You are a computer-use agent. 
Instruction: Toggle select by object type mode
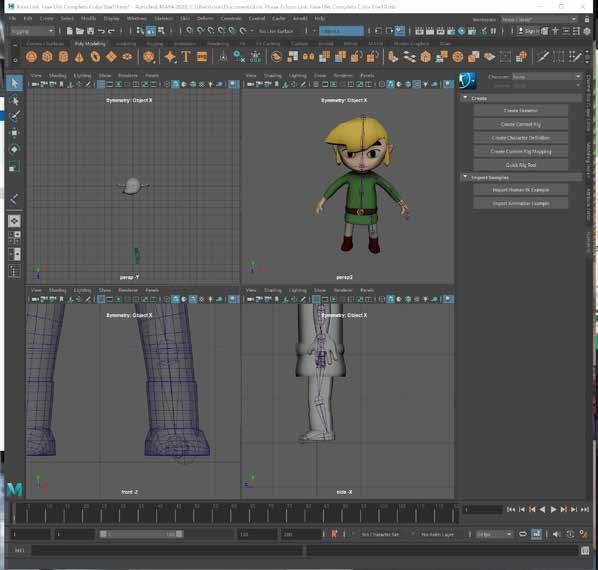(x=151, y=31)
